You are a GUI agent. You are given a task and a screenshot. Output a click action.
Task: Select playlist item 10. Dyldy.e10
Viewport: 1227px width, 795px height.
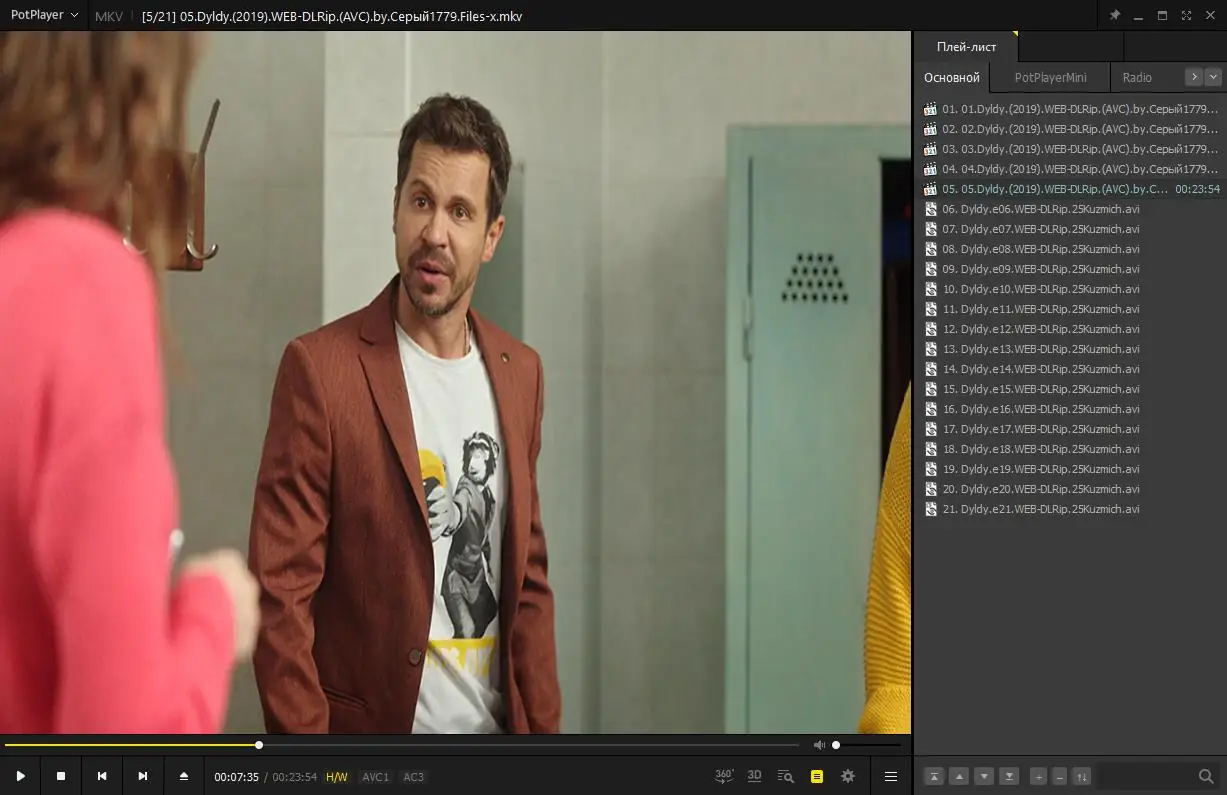(x=1040, y=289)
